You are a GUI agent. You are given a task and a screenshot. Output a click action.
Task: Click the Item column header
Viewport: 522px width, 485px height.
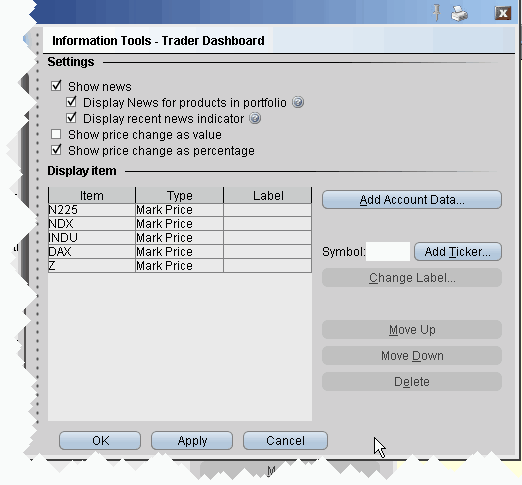click(x=92, y=195)
